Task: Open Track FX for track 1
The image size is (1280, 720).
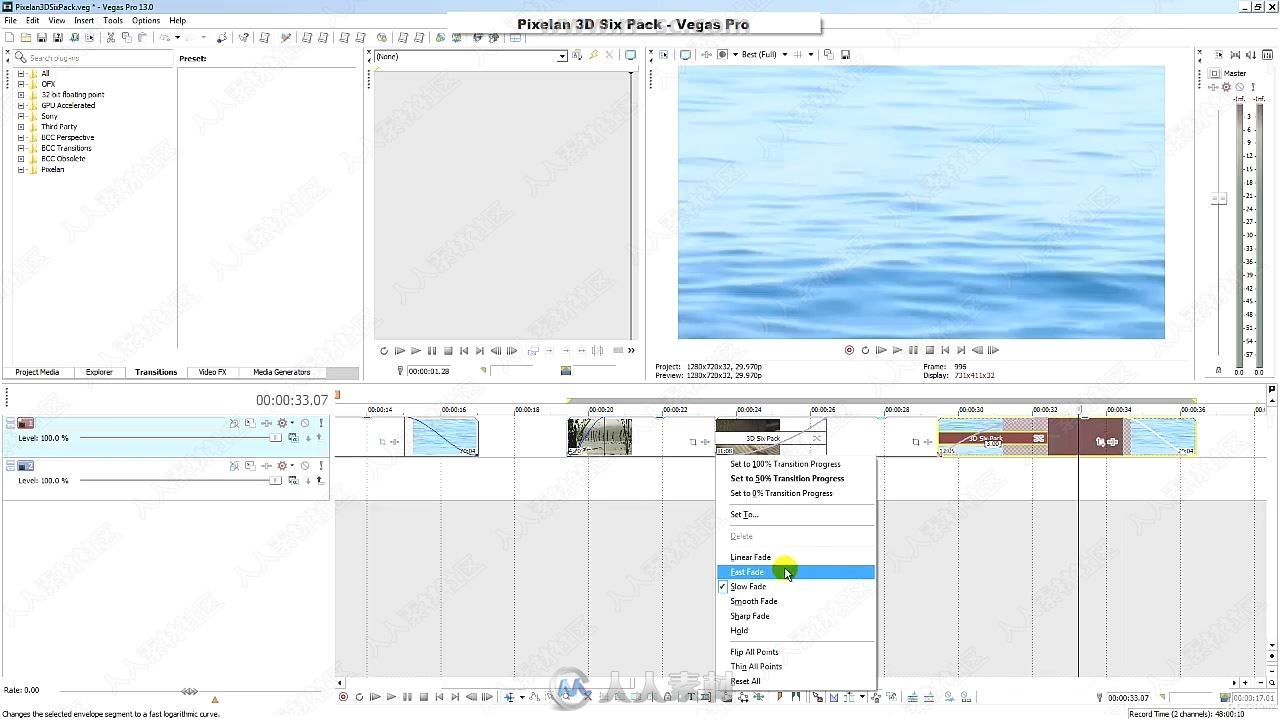Action: [266, 423]
